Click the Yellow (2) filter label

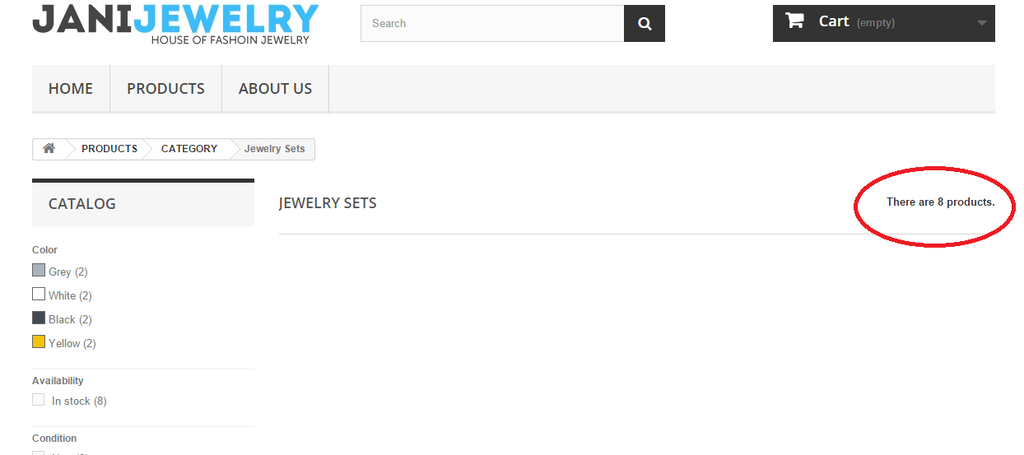(x=72, y=343)
